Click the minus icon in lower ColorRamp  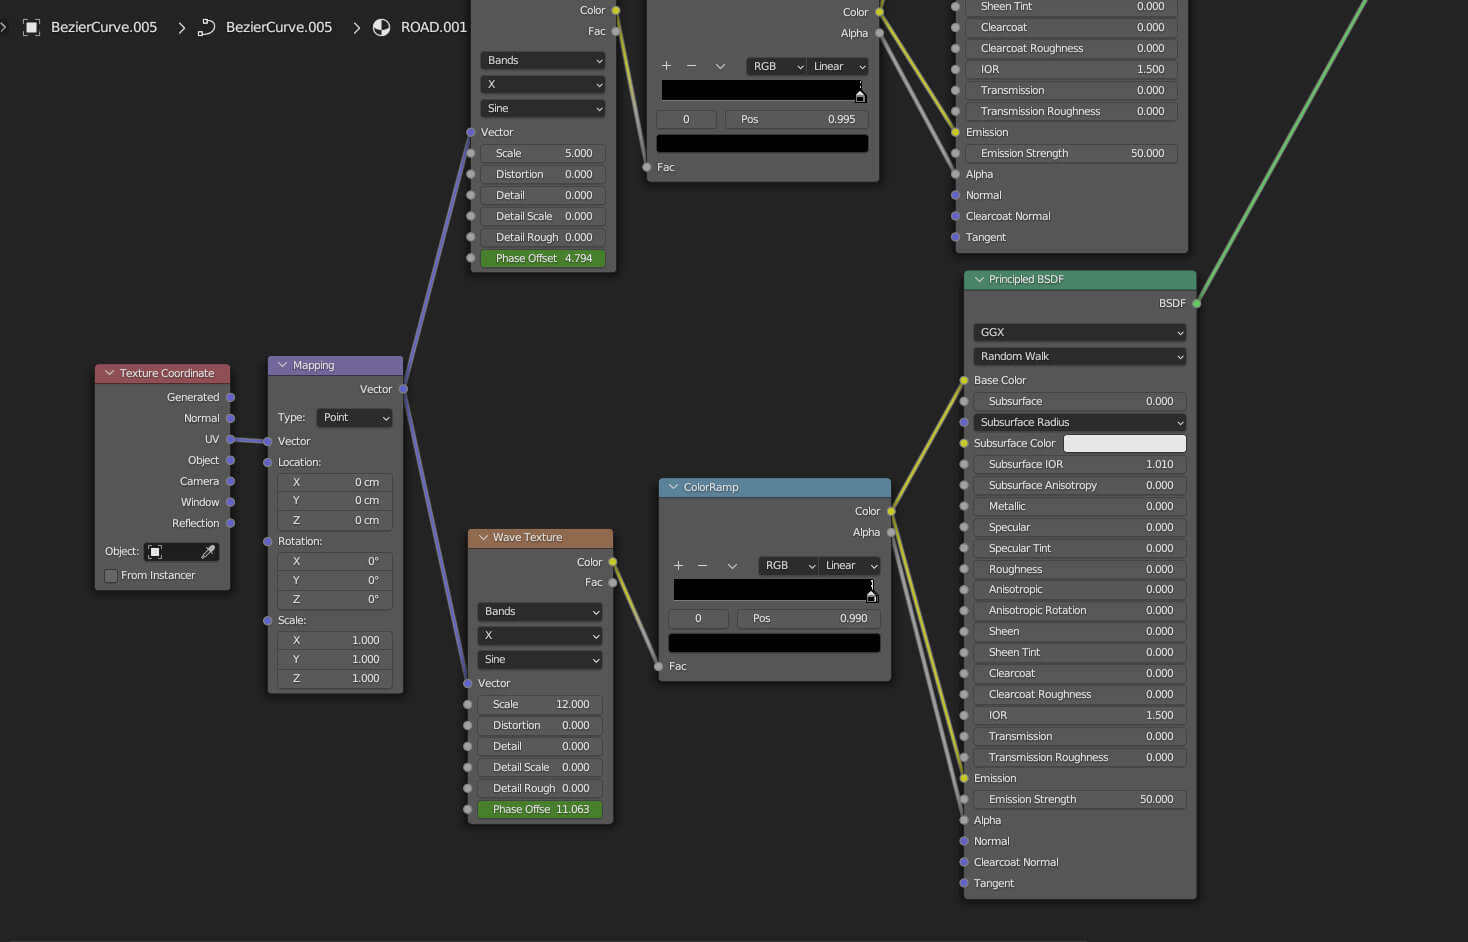tap(702, 566)
